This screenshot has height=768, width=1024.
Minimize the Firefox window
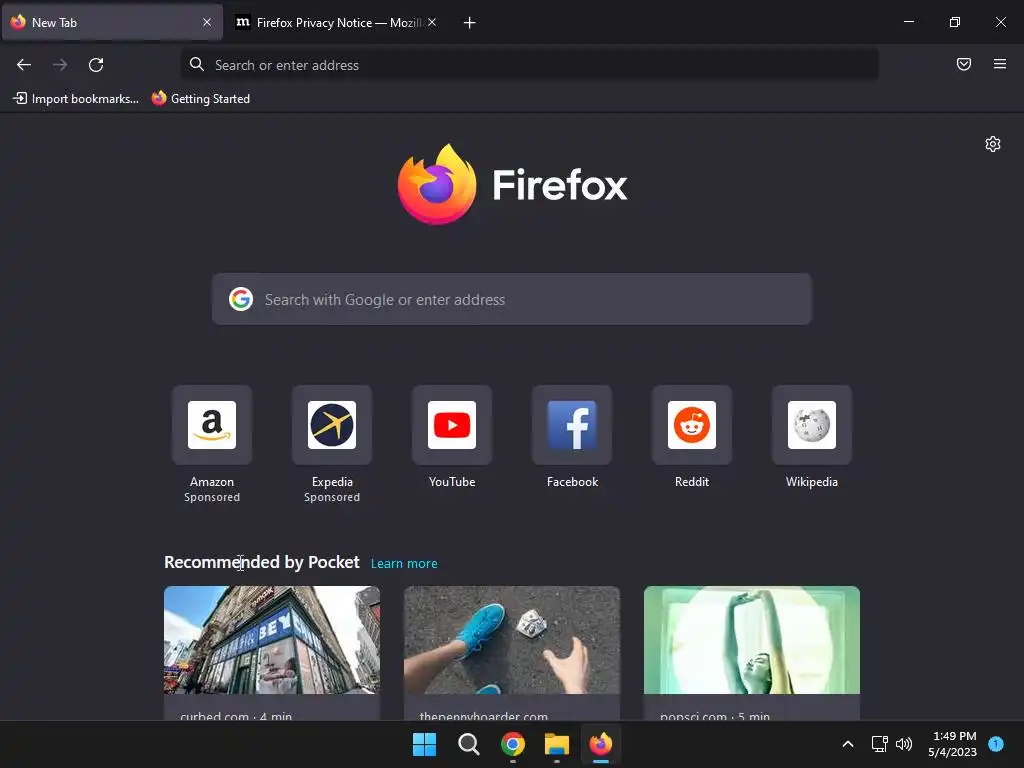coord(909,22)
